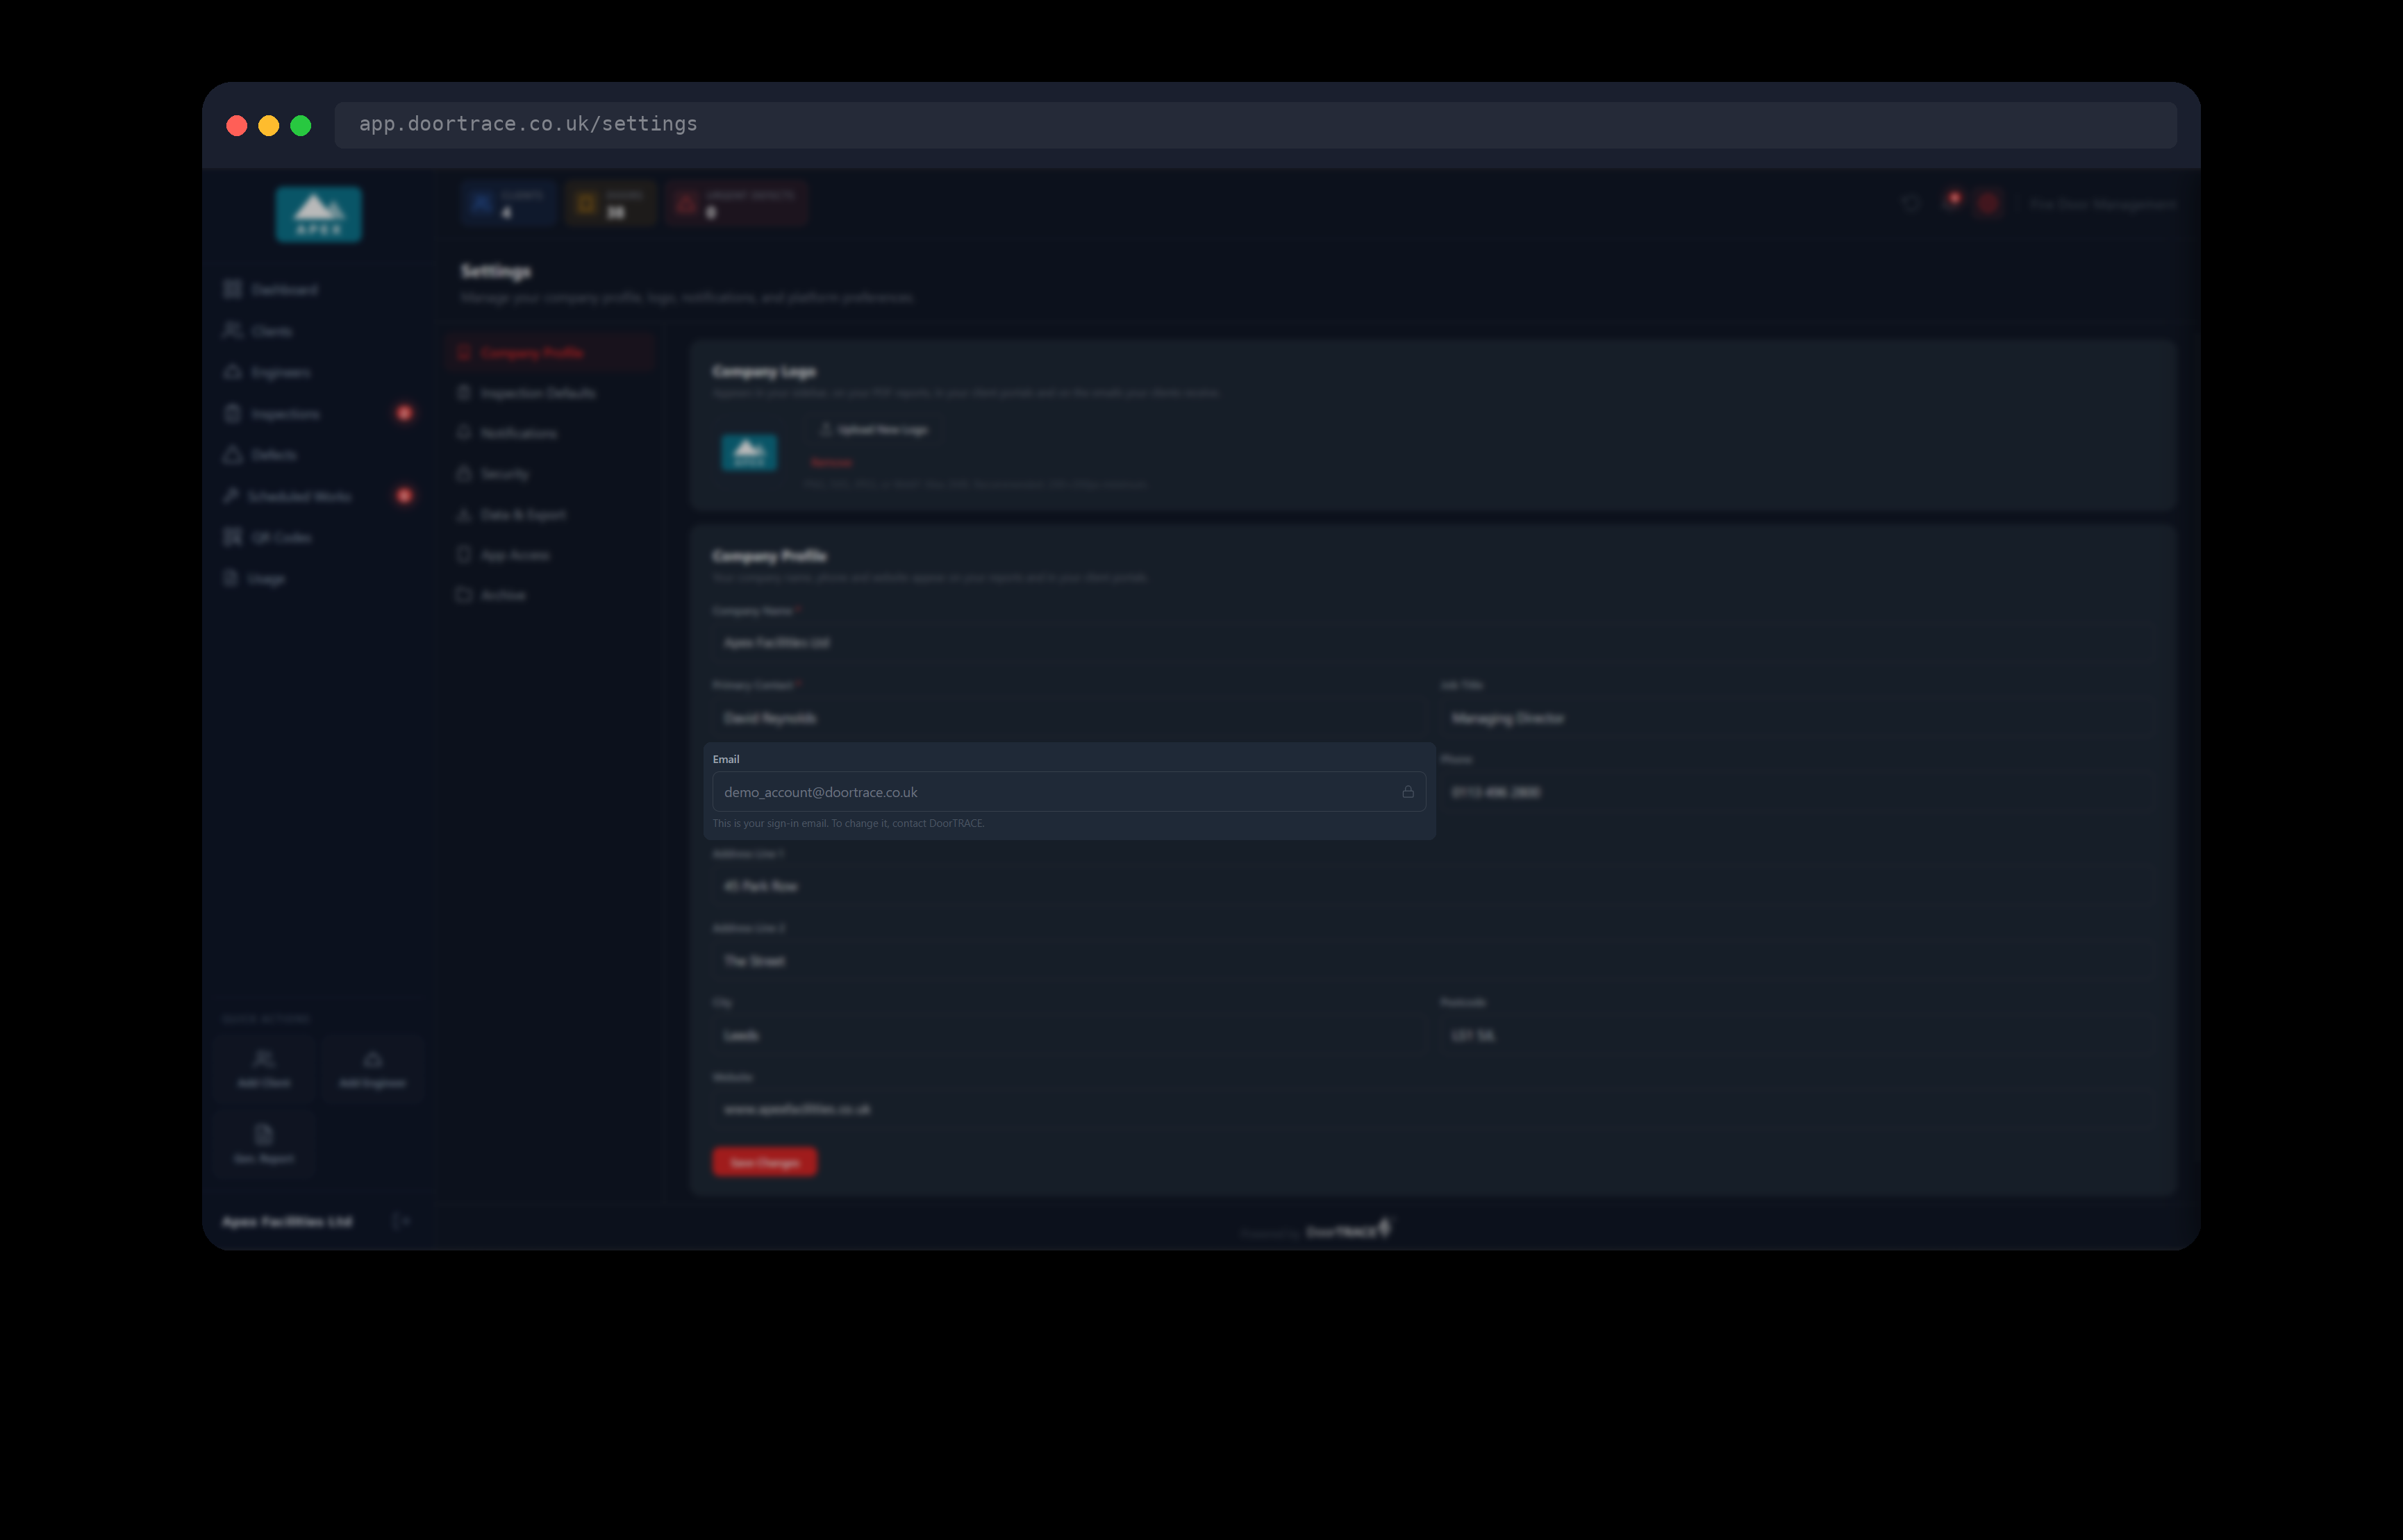This screenshot has width=2403, height=1540.
Task: Click the Scheduled Works wrench icon
Action: [232, 496]
